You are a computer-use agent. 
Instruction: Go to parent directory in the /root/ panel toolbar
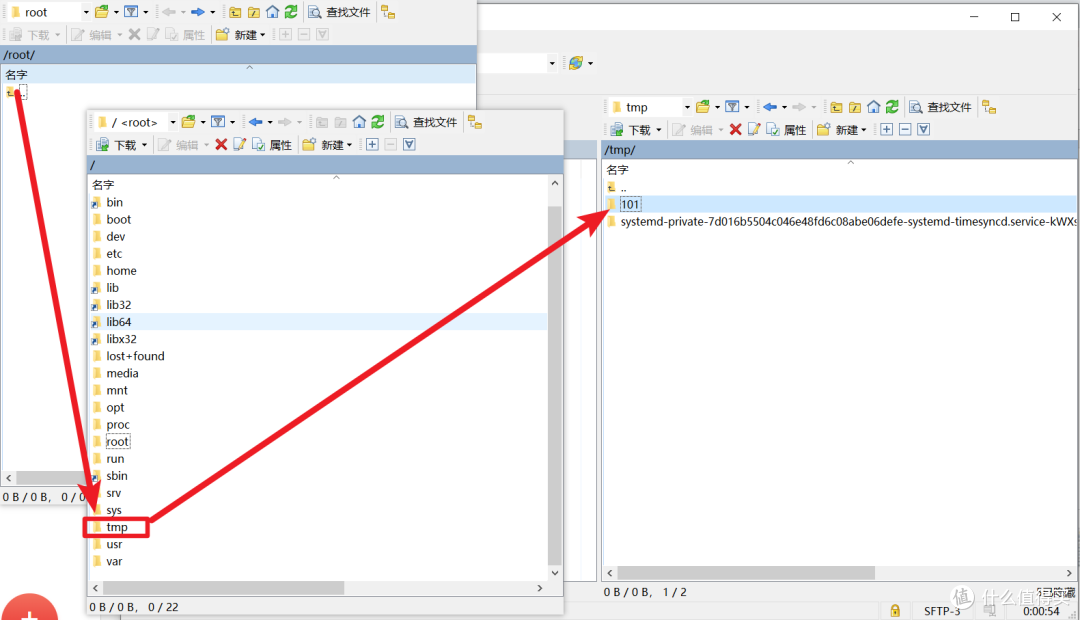(x=235, y=12)
